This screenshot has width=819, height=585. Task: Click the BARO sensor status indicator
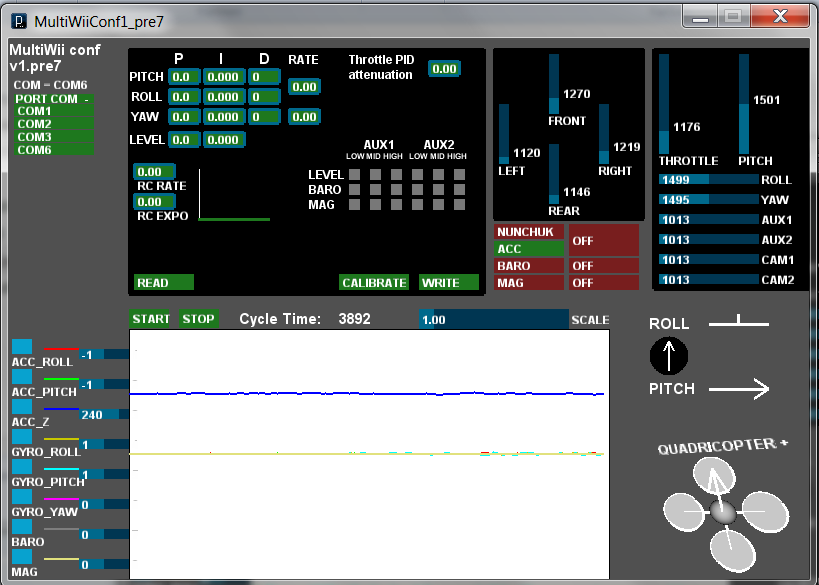tap(529, 266)
